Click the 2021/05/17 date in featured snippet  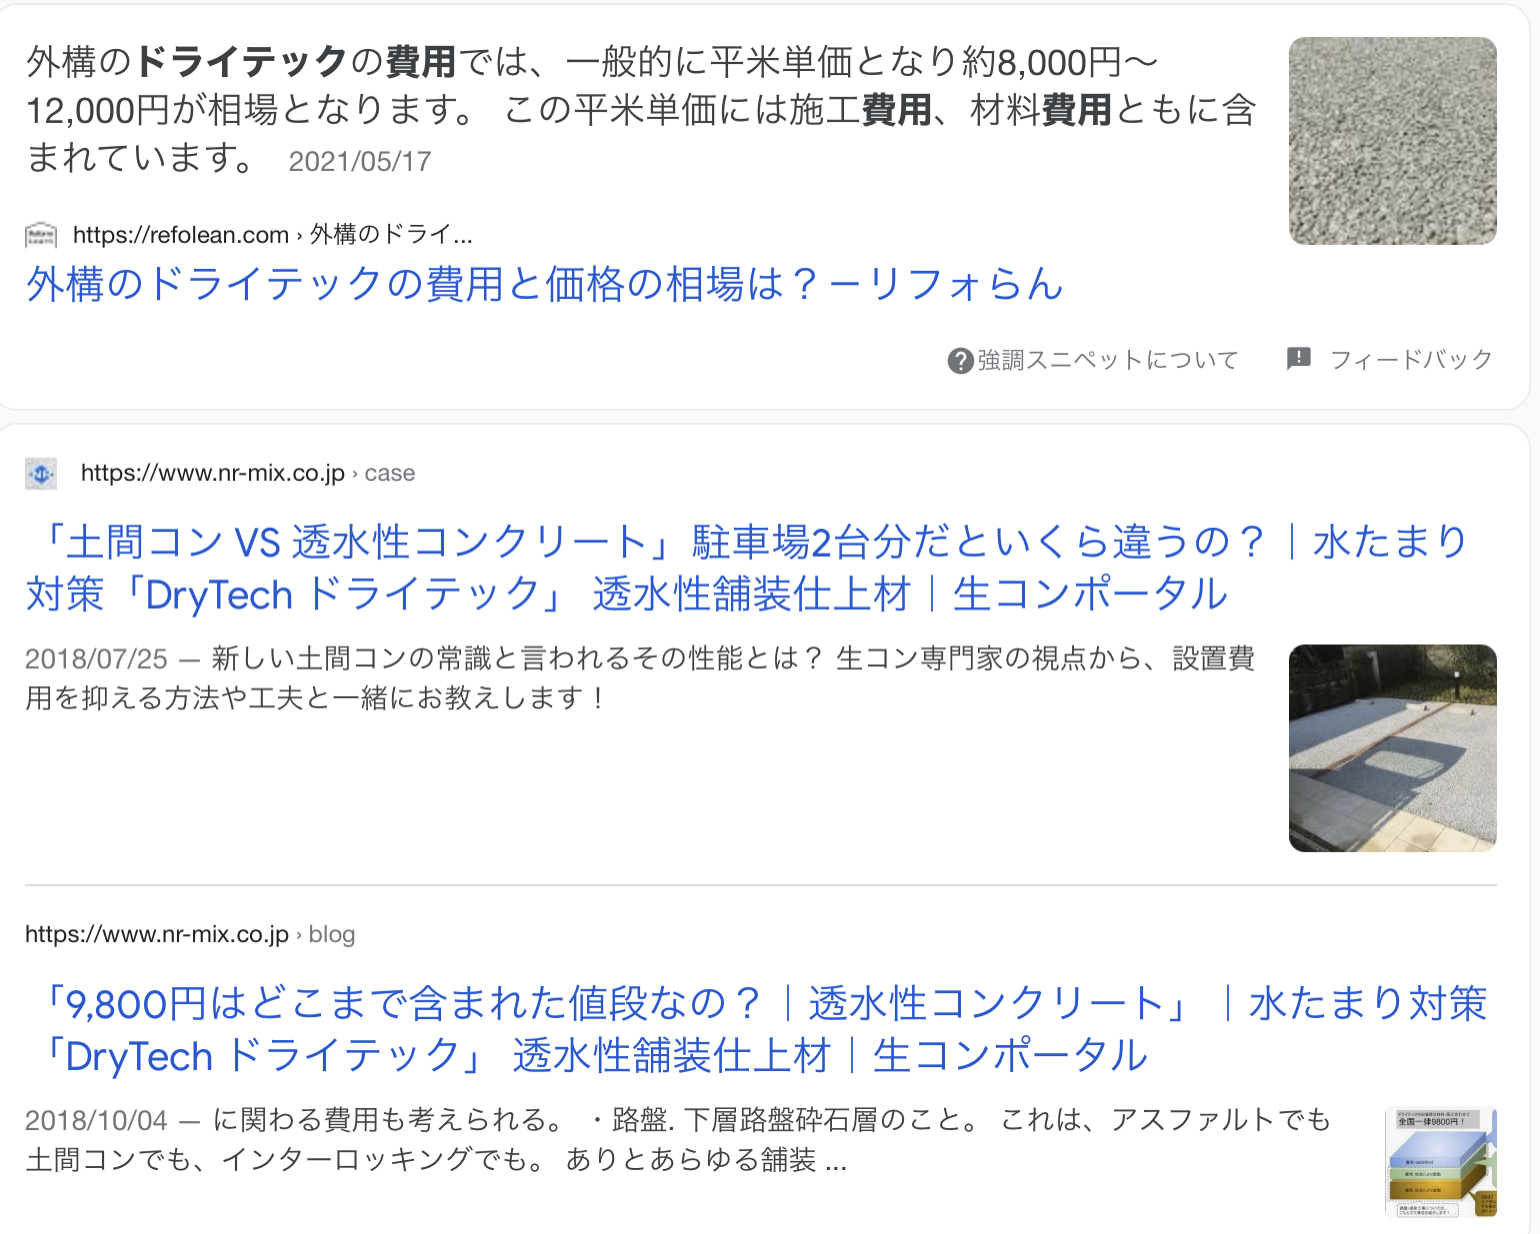pyautogui.click(x=360, y=162)
